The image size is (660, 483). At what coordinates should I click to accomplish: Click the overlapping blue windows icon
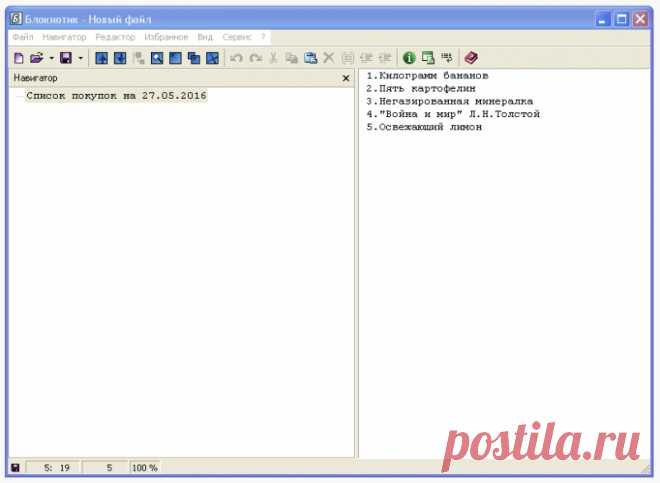[x=194, y=58]
